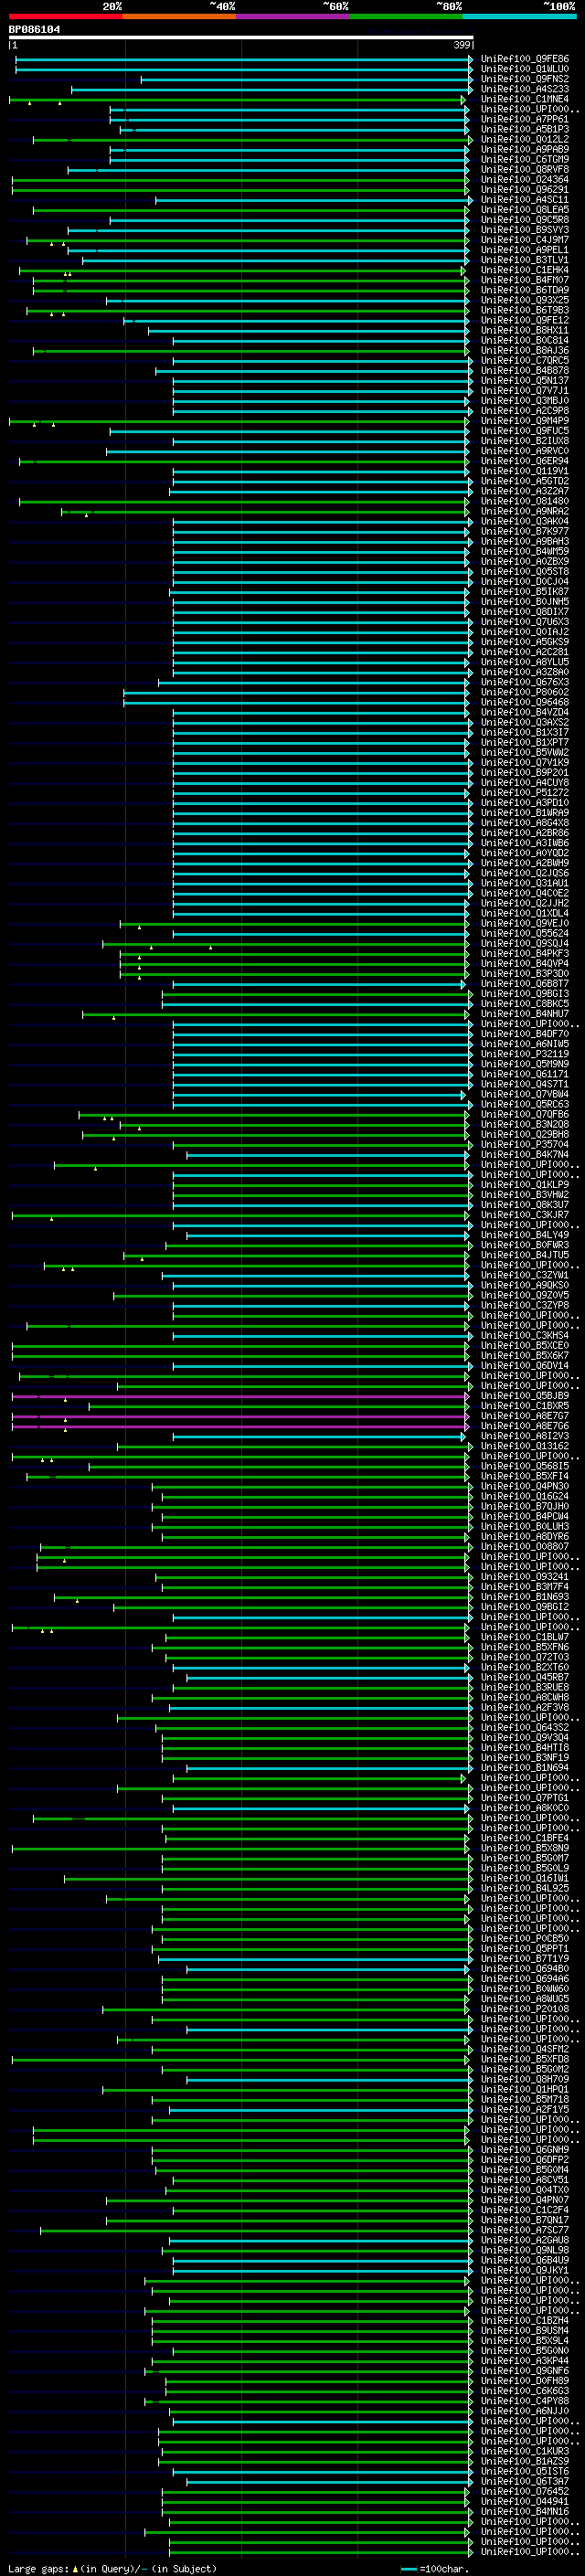Select the label UniRef100_O81480
The width and height of the screenshot is (585, 2576).
(x=525, y=501)
